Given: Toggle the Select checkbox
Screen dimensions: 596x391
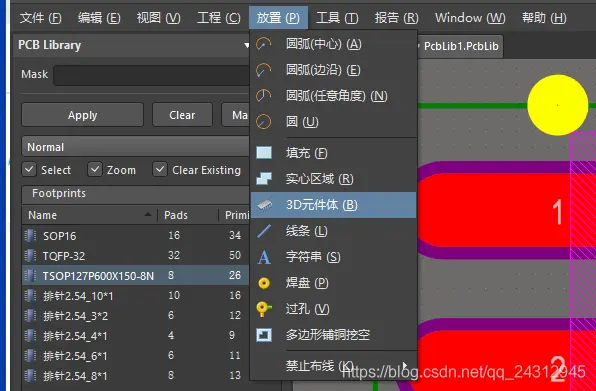Looking at the screenshot, I should [29, 169].
